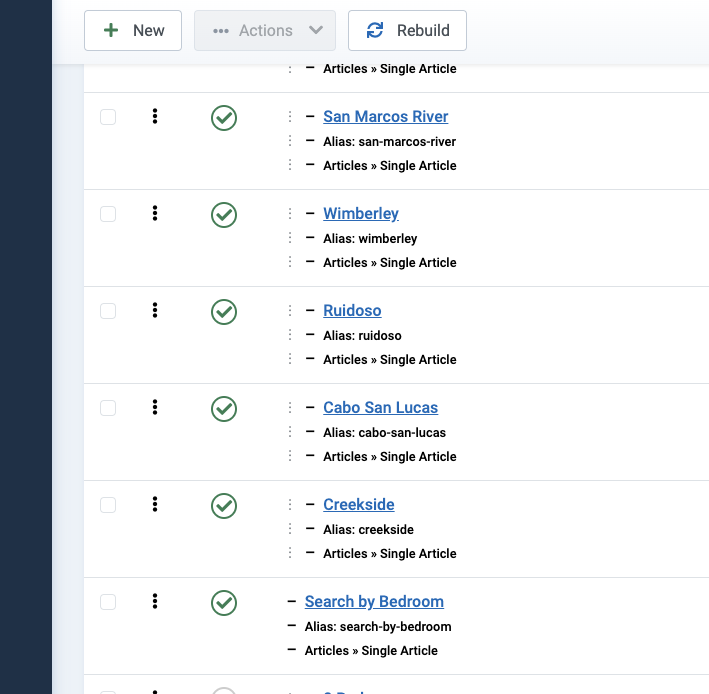The width and height of the screenshot is (709, 694).
Task: Select the Cabo San Lucas row checkbox
Action: [x=108, y=408]
